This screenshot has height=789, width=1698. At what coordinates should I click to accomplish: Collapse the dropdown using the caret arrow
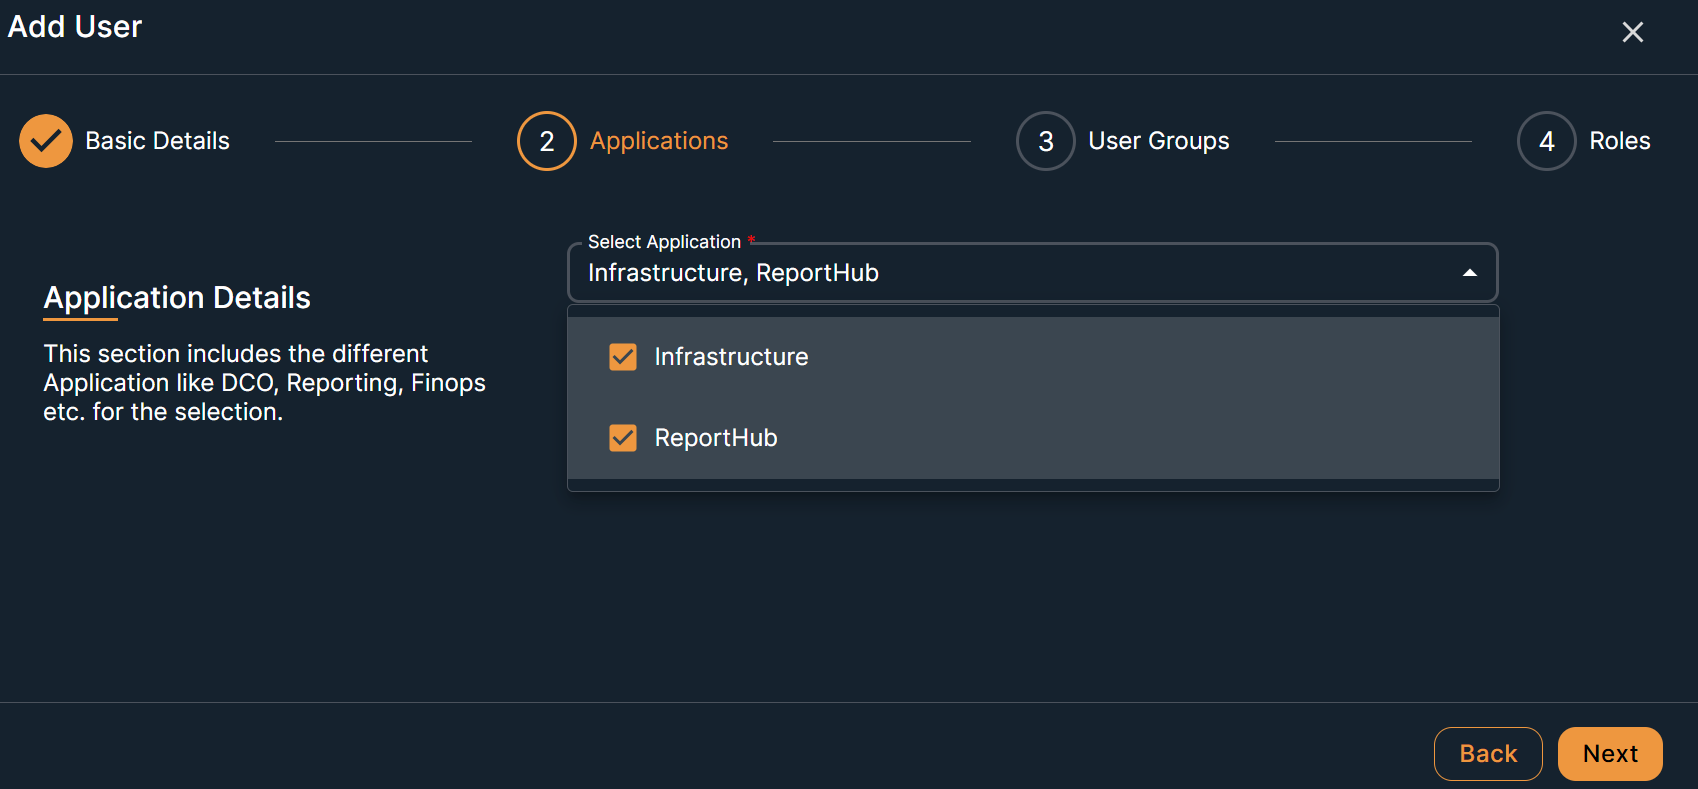pos(1469,273)
